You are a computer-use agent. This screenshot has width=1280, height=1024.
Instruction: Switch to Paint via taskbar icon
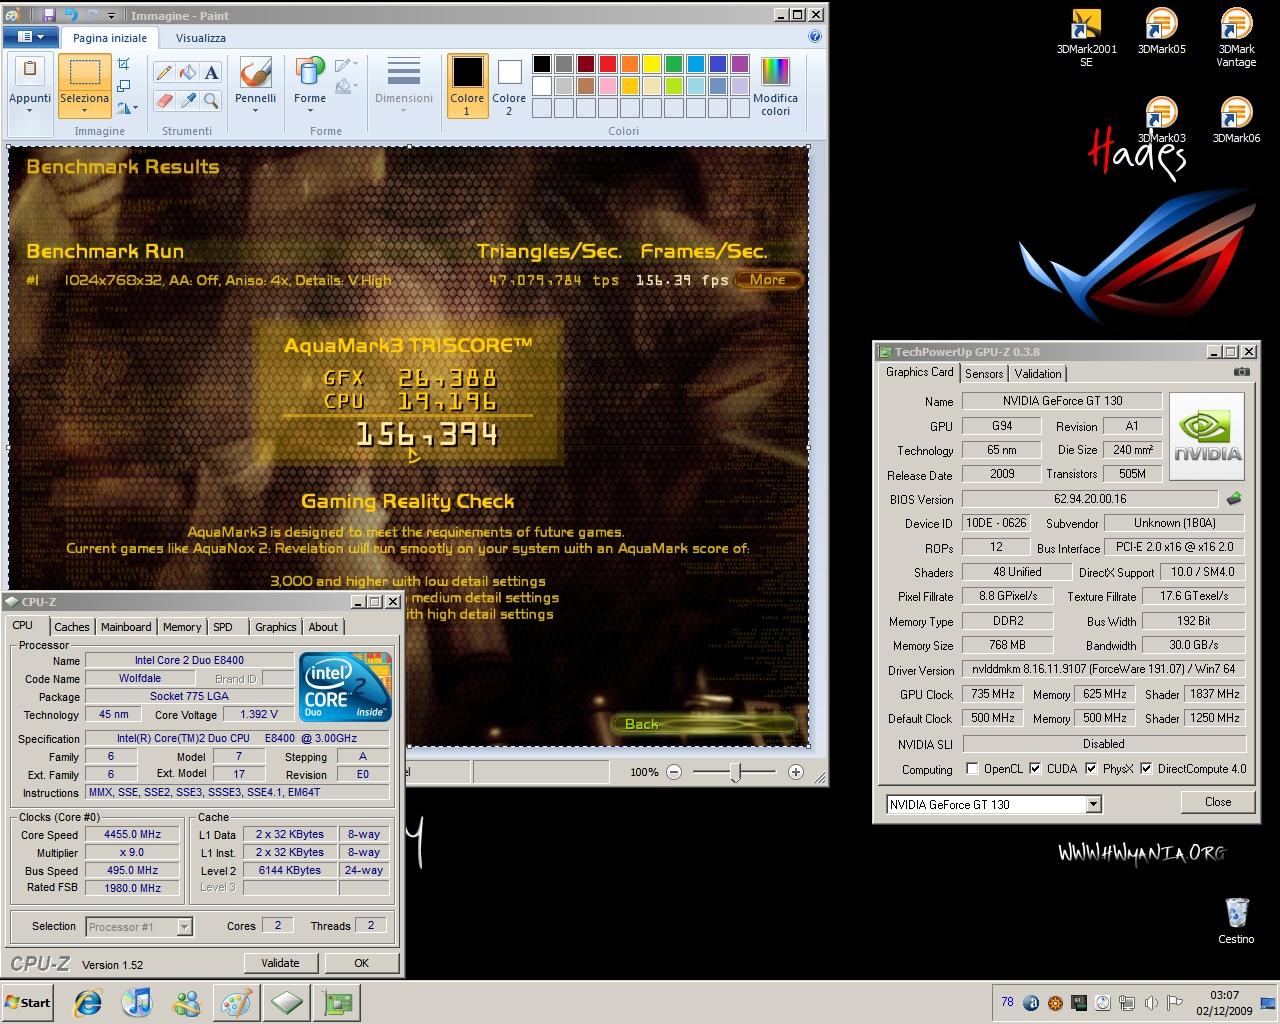pyautogui.click(x=236, y=1002)
